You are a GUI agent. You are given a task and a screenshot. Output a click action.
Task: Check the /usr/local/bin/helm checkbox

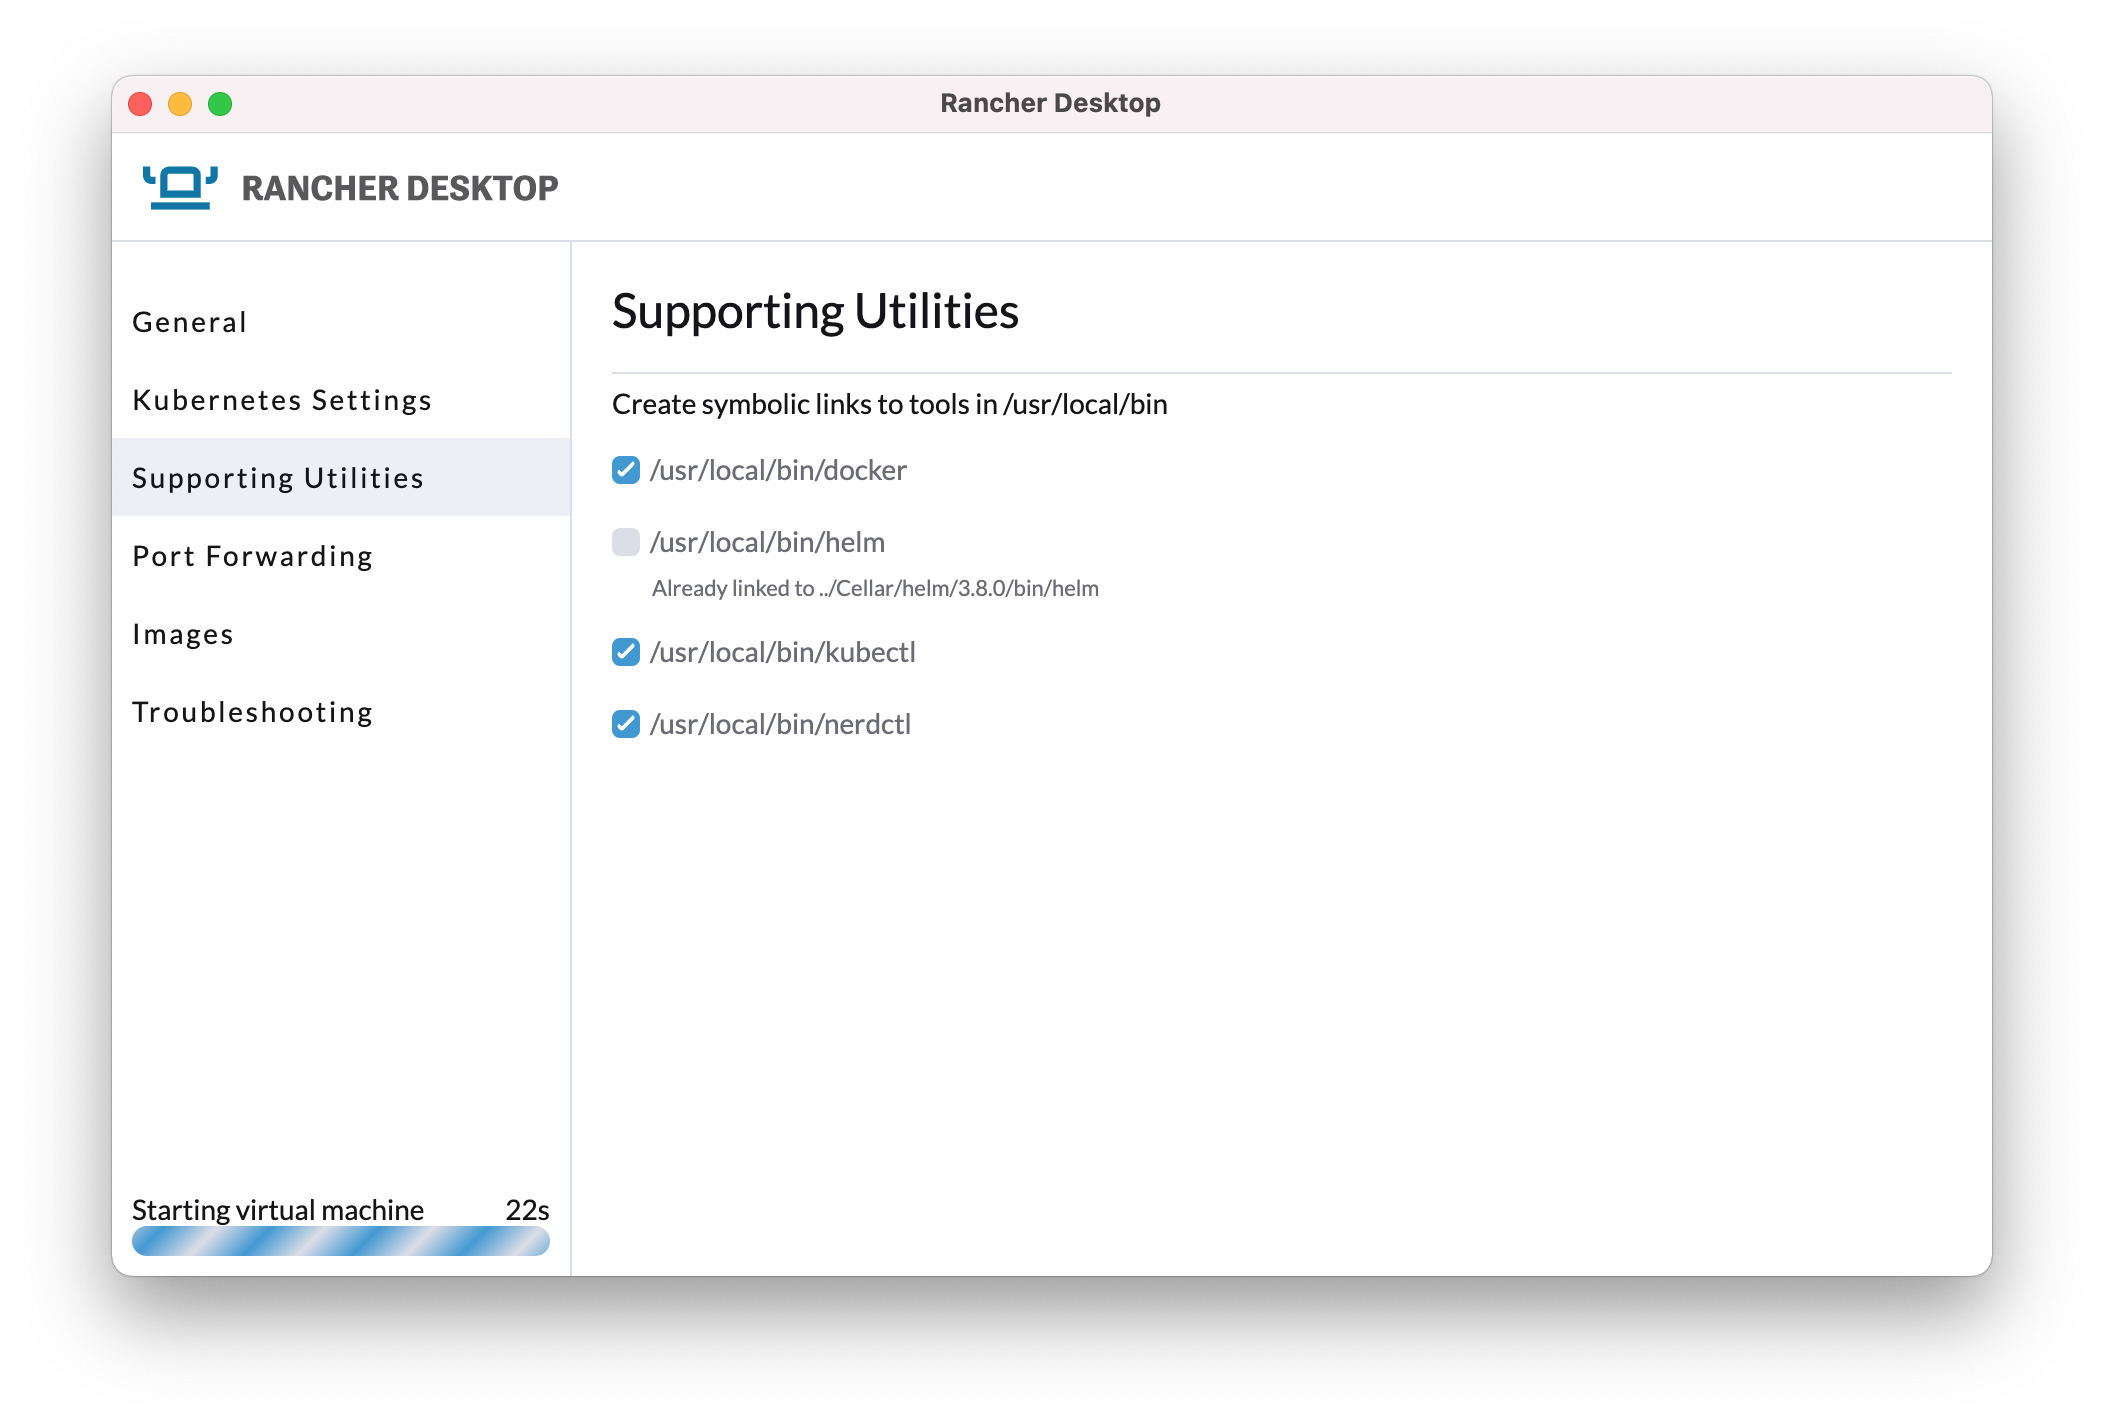625,541
